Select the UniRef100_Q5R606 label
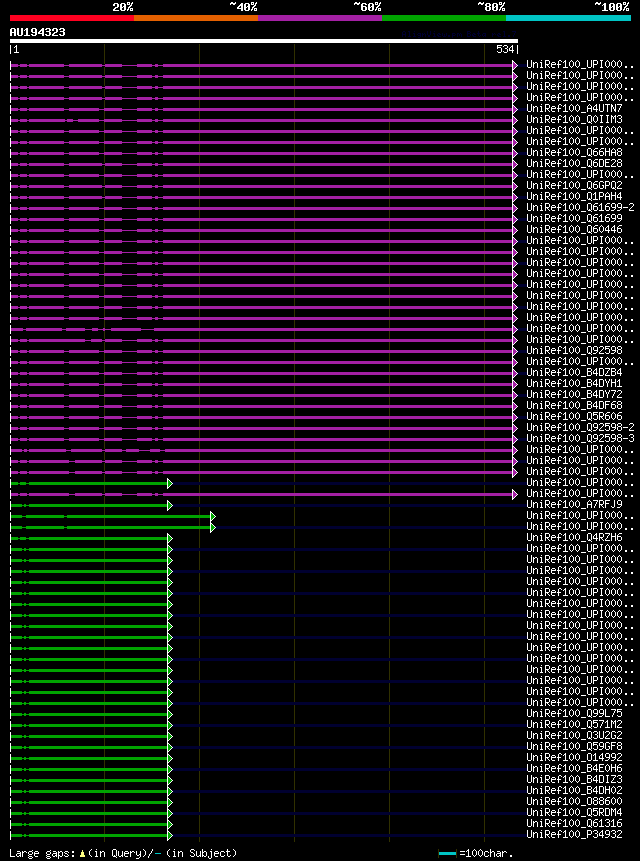Screen dimensions: 640x861 point(574,417)
